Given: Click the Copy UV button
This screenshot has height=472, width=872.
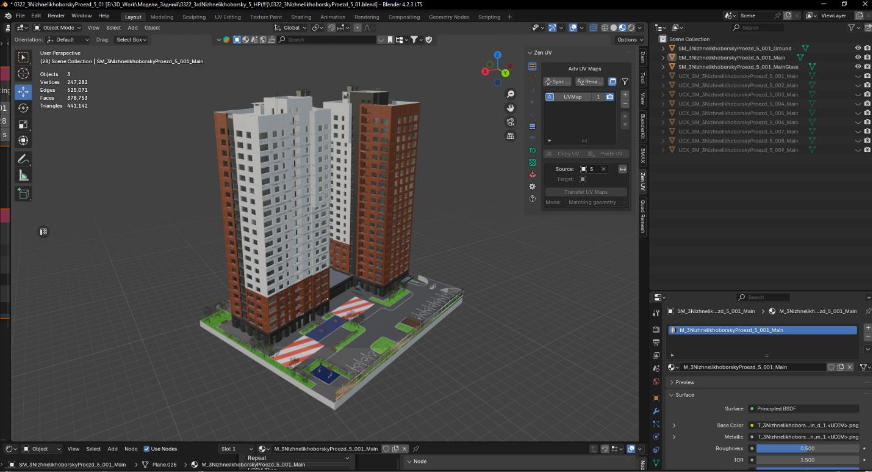Looking at the screenshot, I should click(x=563, y=153).
